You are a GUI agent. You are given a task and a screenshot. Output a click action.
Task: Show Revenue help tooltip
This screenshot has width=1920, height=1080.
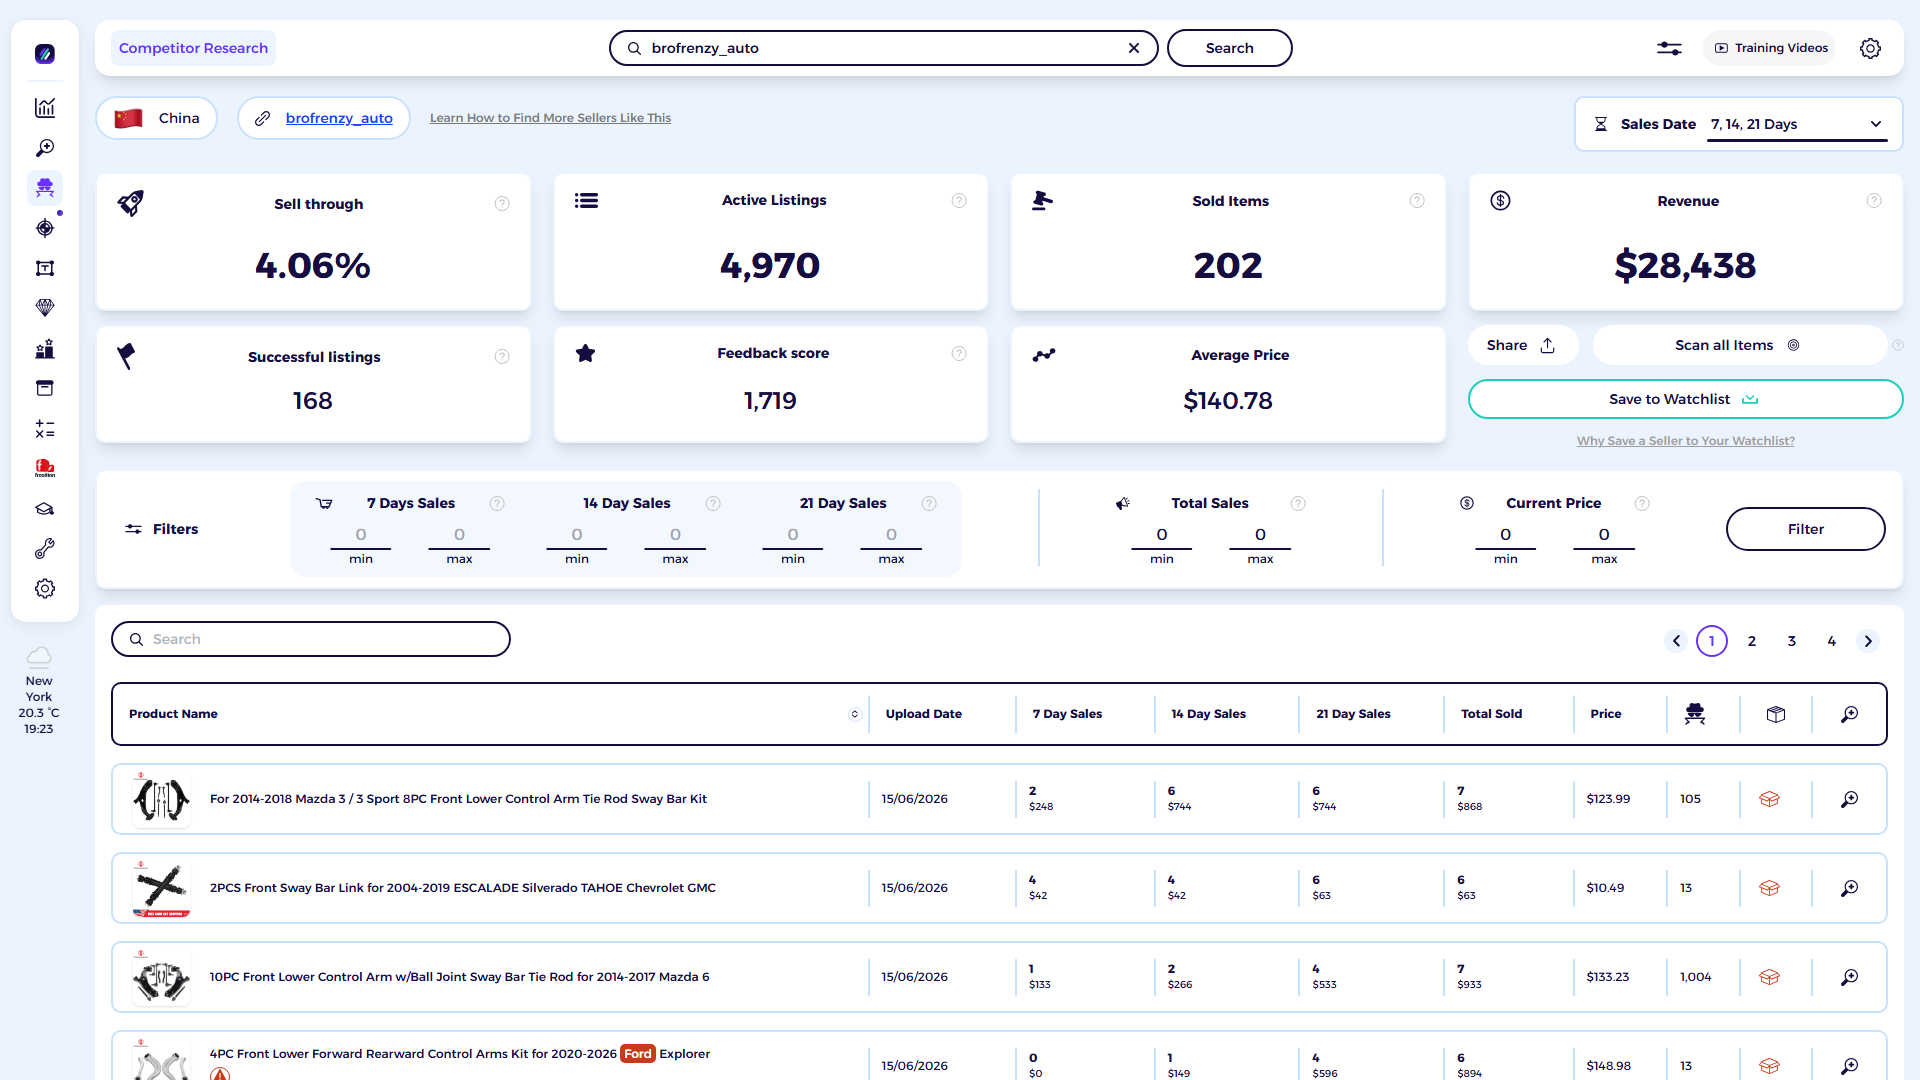(1874, 201)
